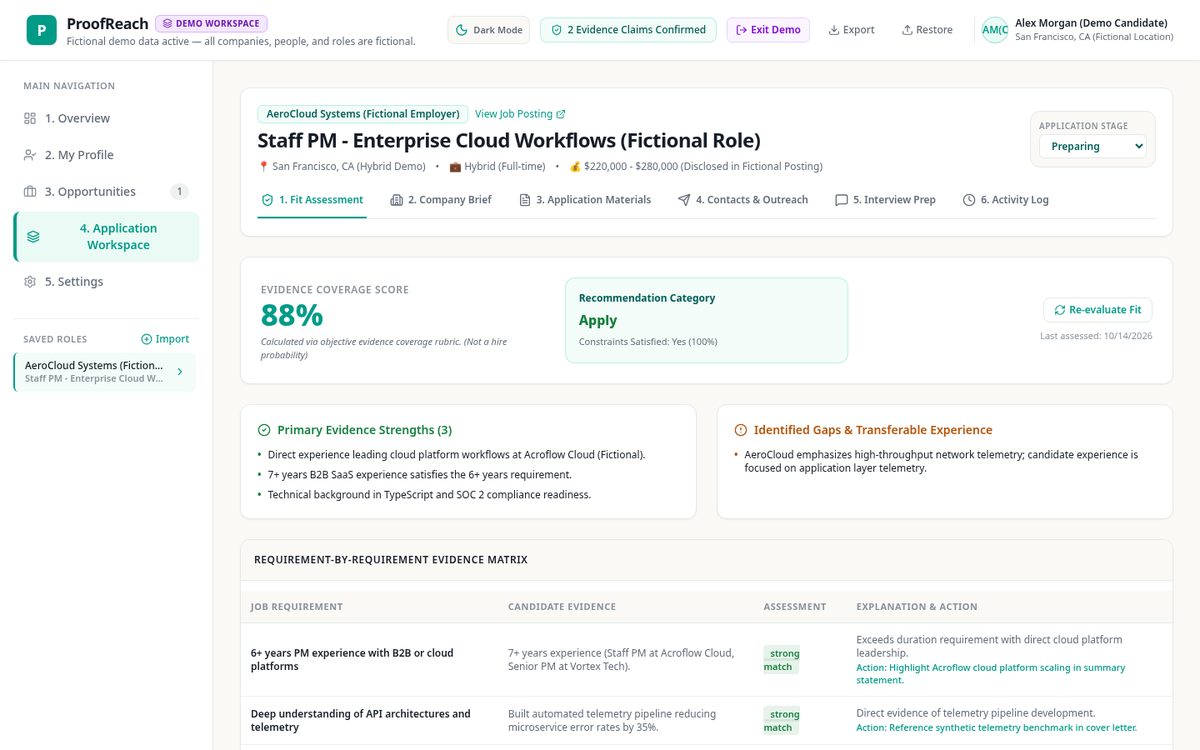Image resolution: width=1200 pixels, height=750 pixels.
Task: Click the Alex Morgan avatar circle
Action: [x=995, y=30]
